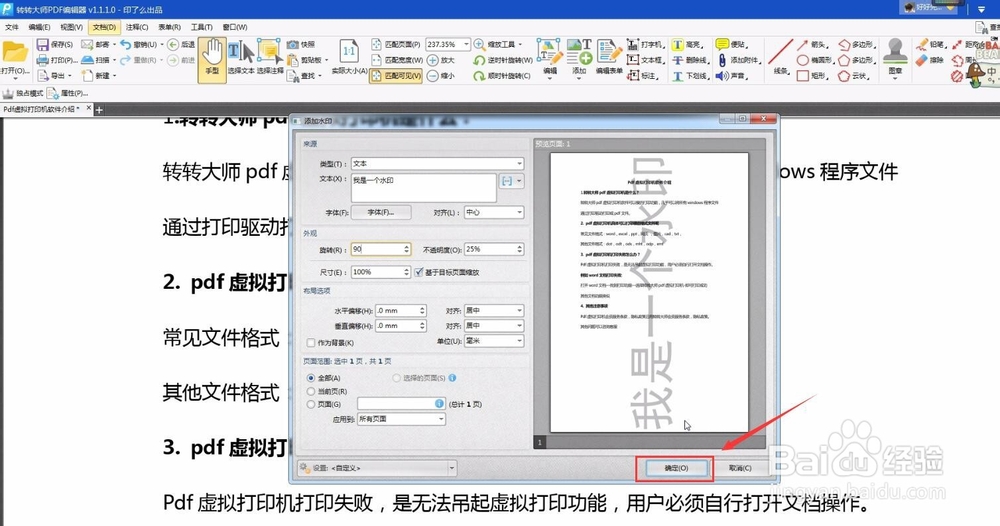The width and height of the screenshot is (1000, 526).
Task: Click the 独占模式 exclusive mode icon
Action: coord(8,93)
